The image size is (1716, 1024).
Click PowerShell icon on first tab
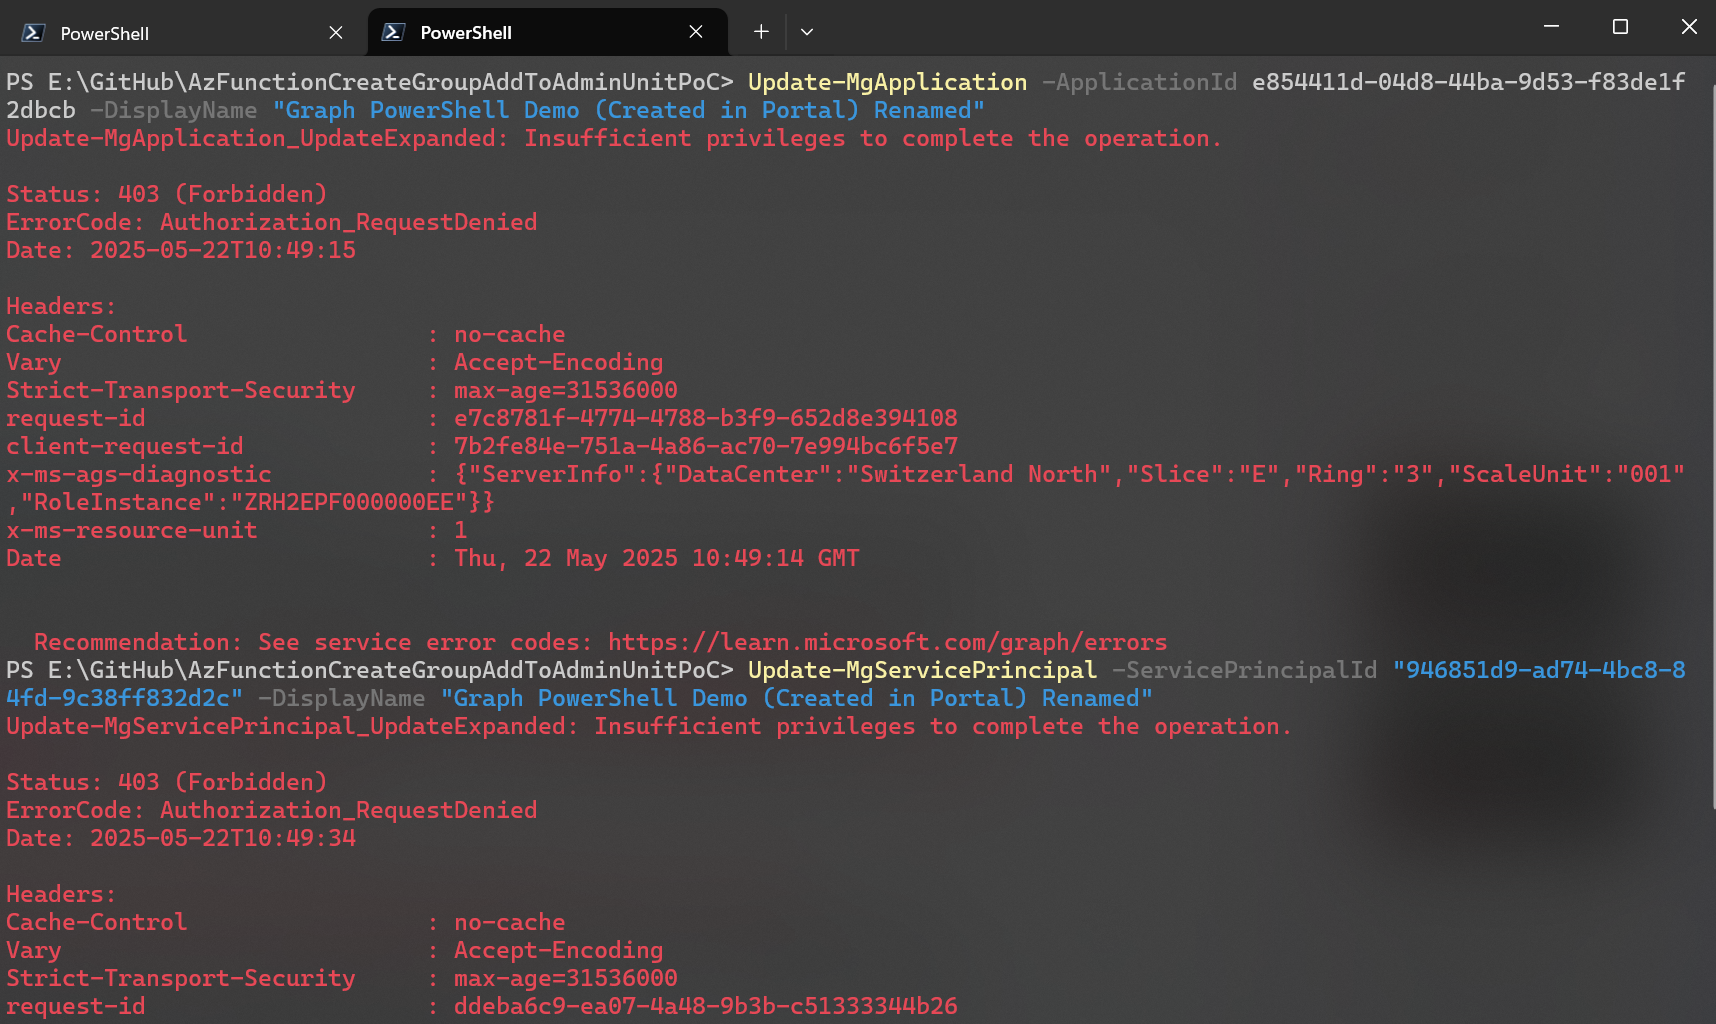[33, 33]
